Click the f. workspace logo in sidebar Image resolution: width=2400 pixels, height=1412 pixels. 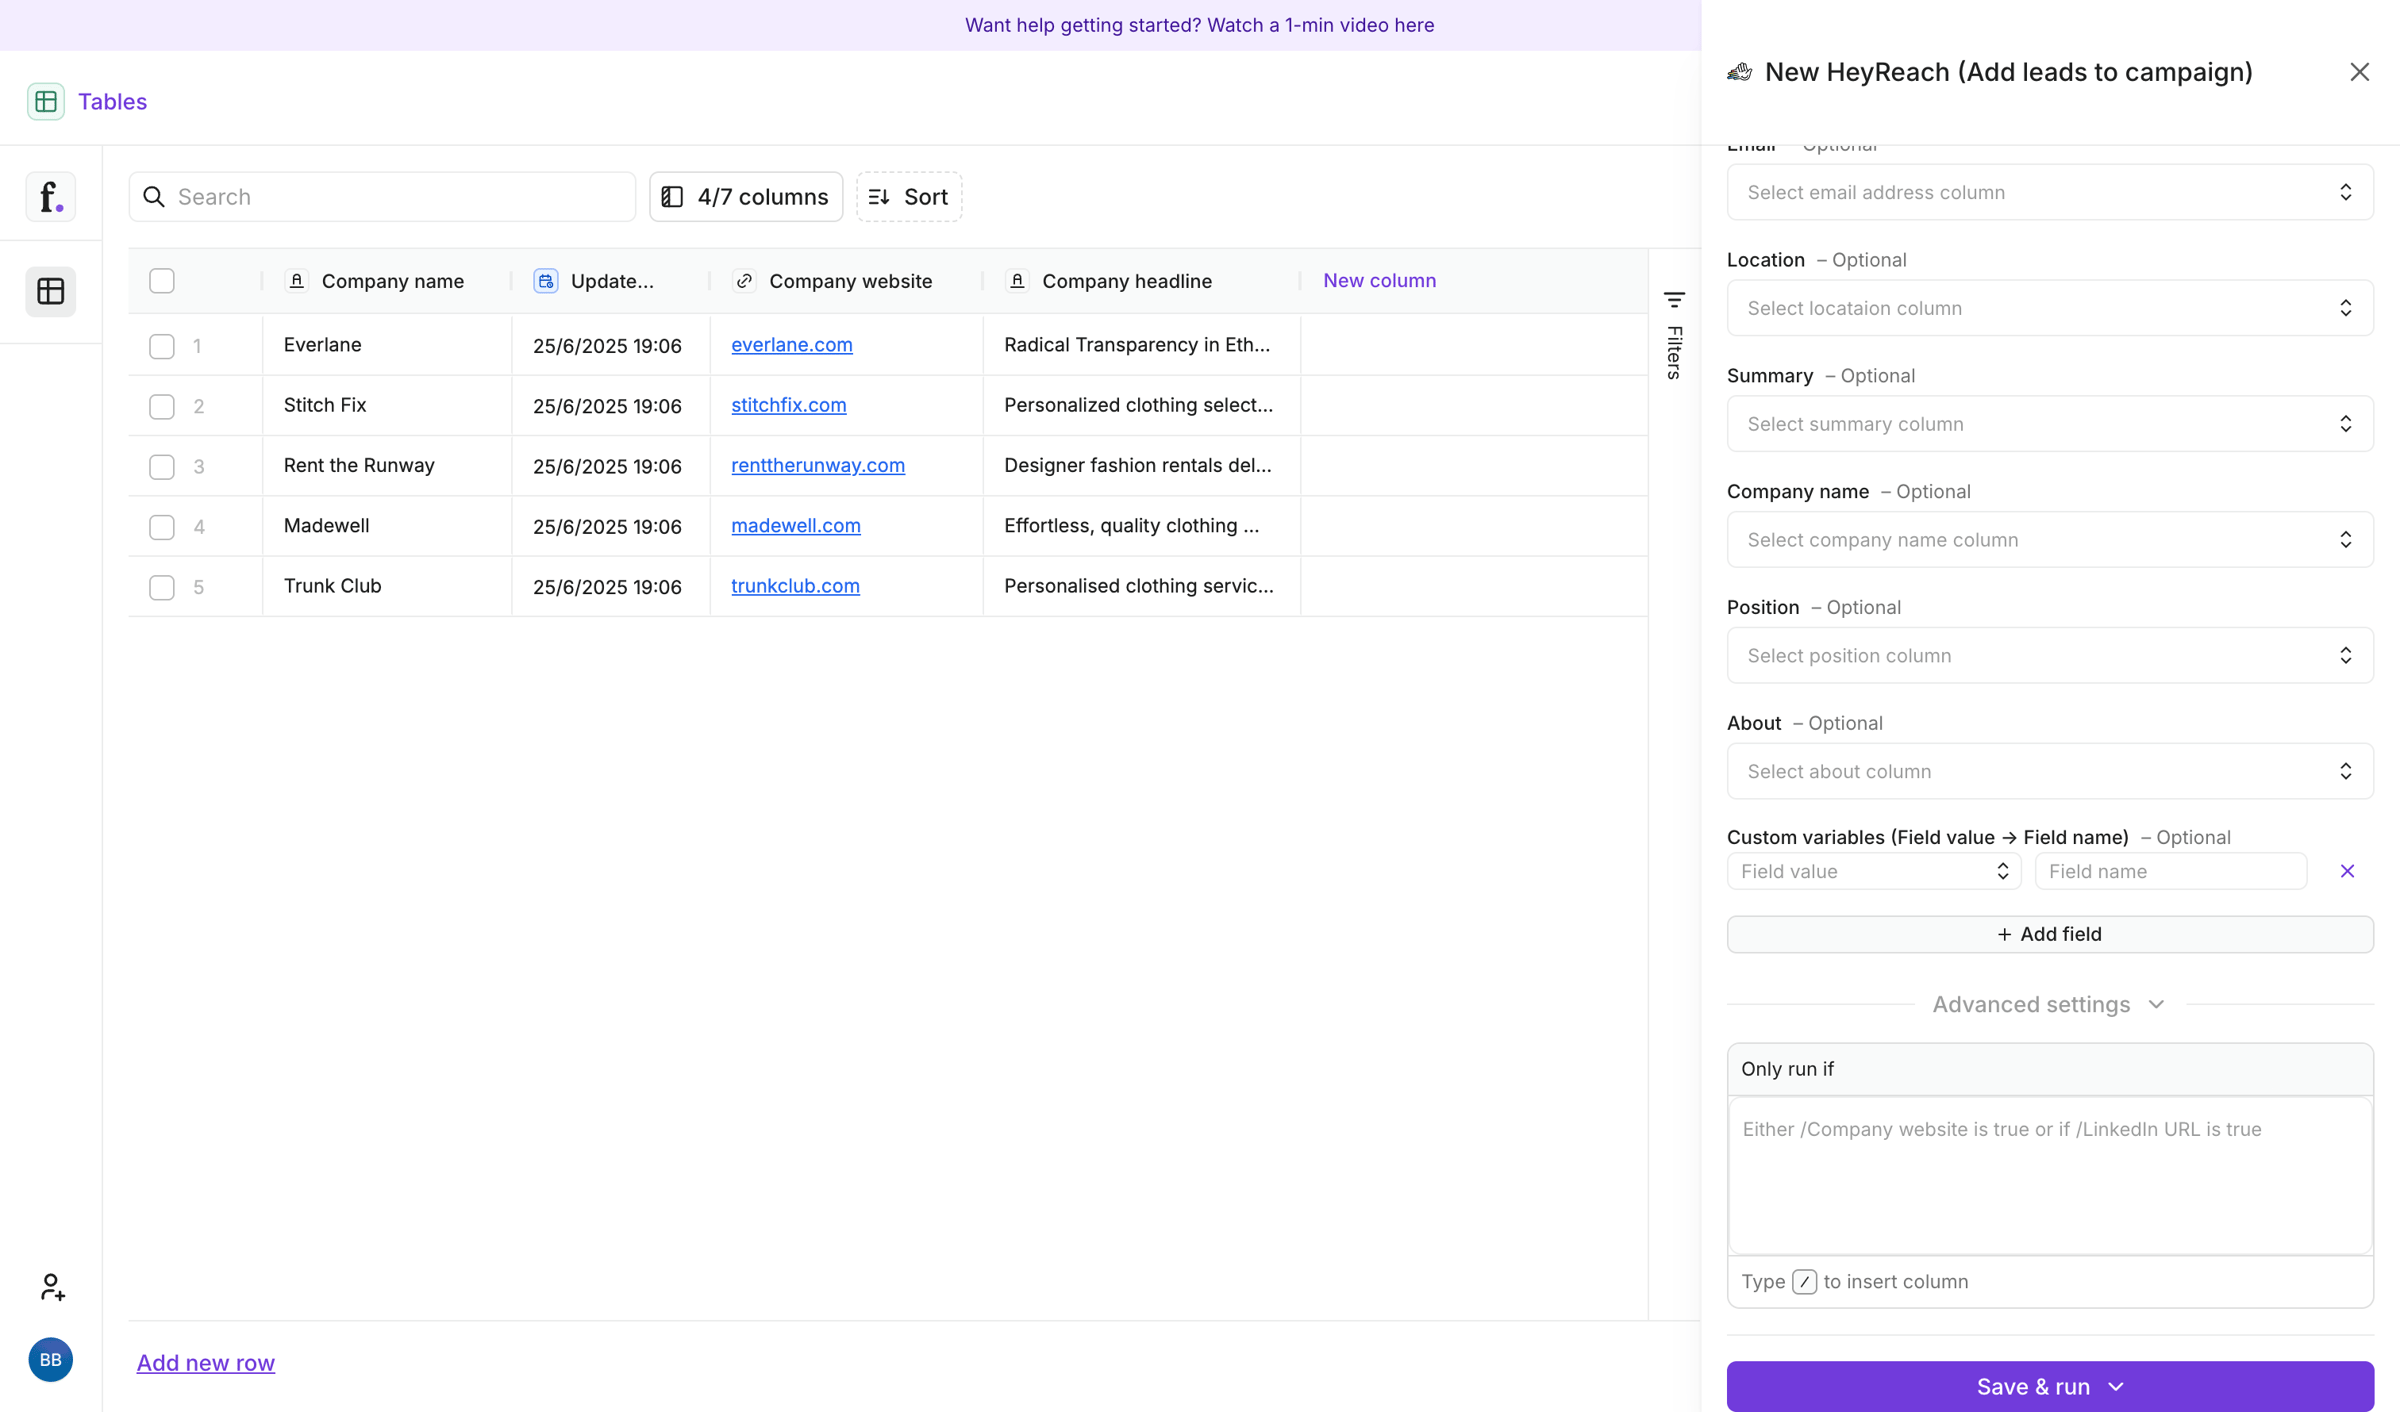[51, 196]
